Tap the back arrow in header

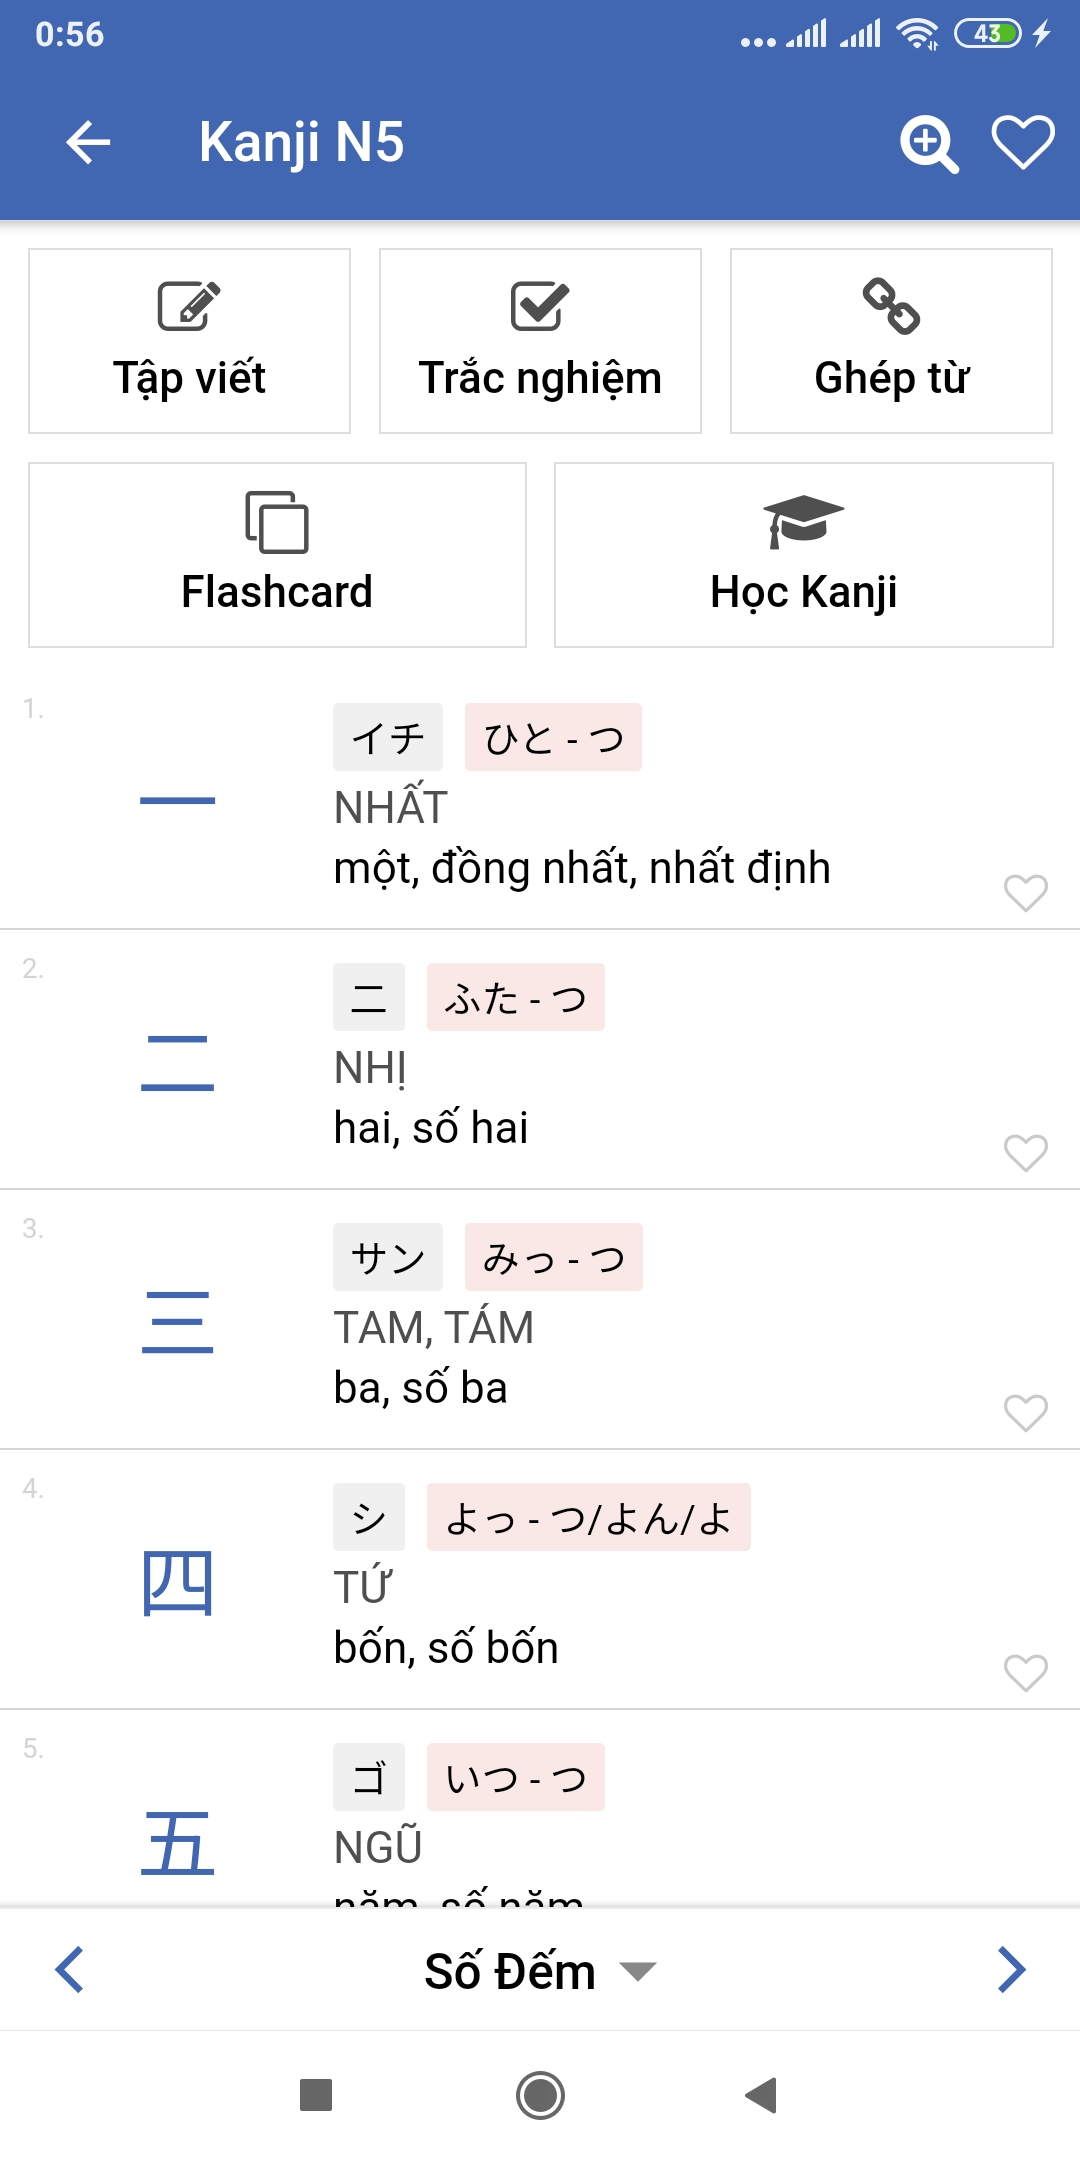pyautogui.click(x=88, y=142)
